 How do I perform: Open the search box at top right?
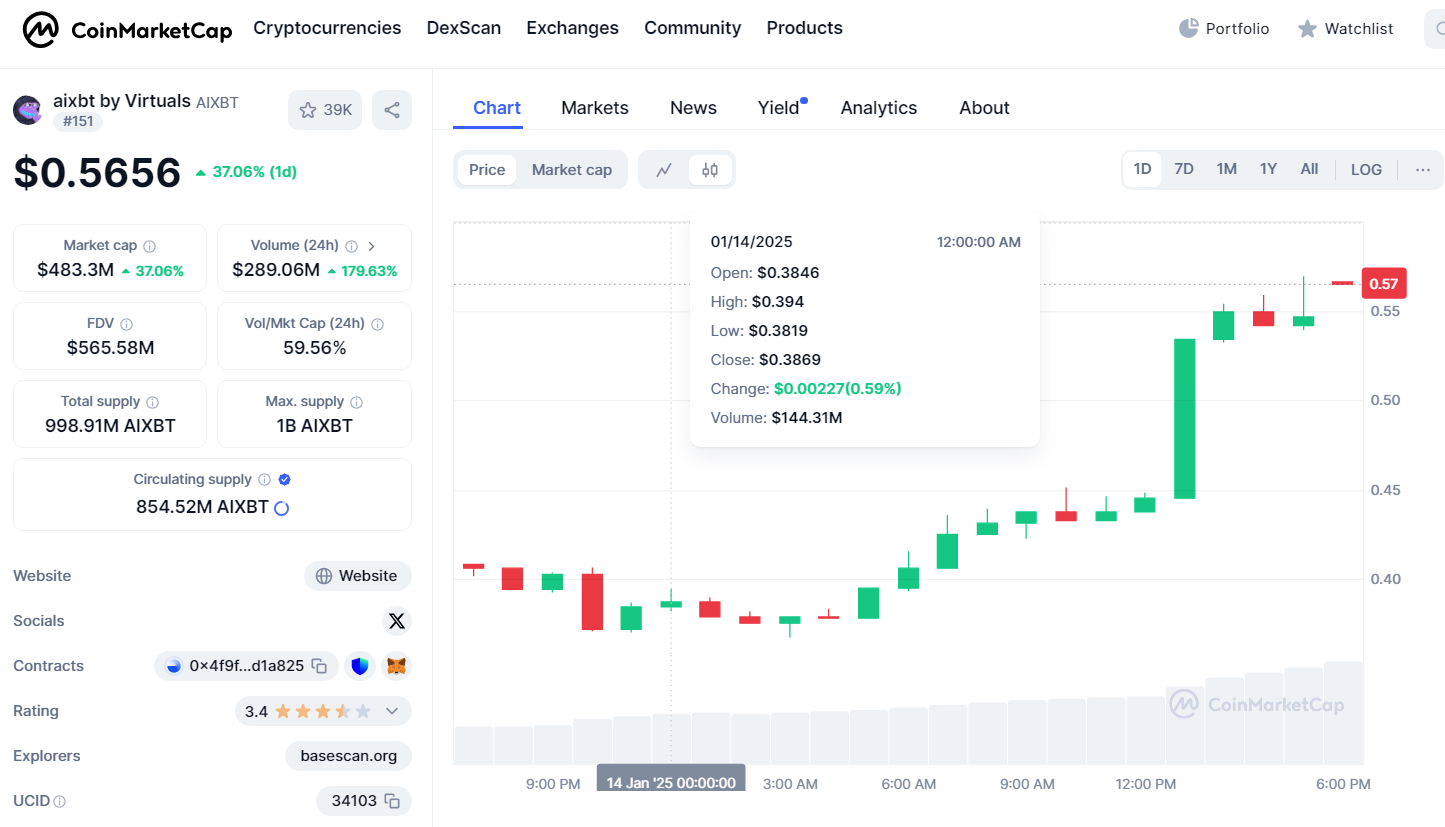click(x=1434, y=29)
